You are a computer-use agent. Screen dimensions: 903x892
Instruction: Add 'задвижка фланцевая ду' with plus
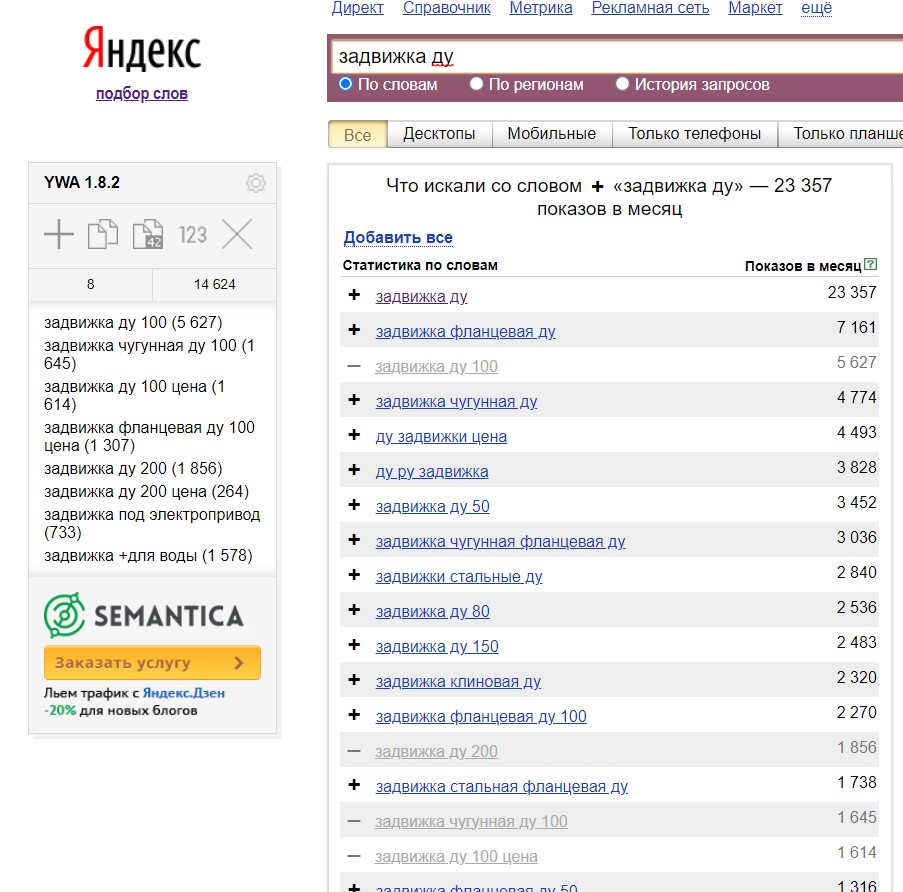(x=354, y=330)
